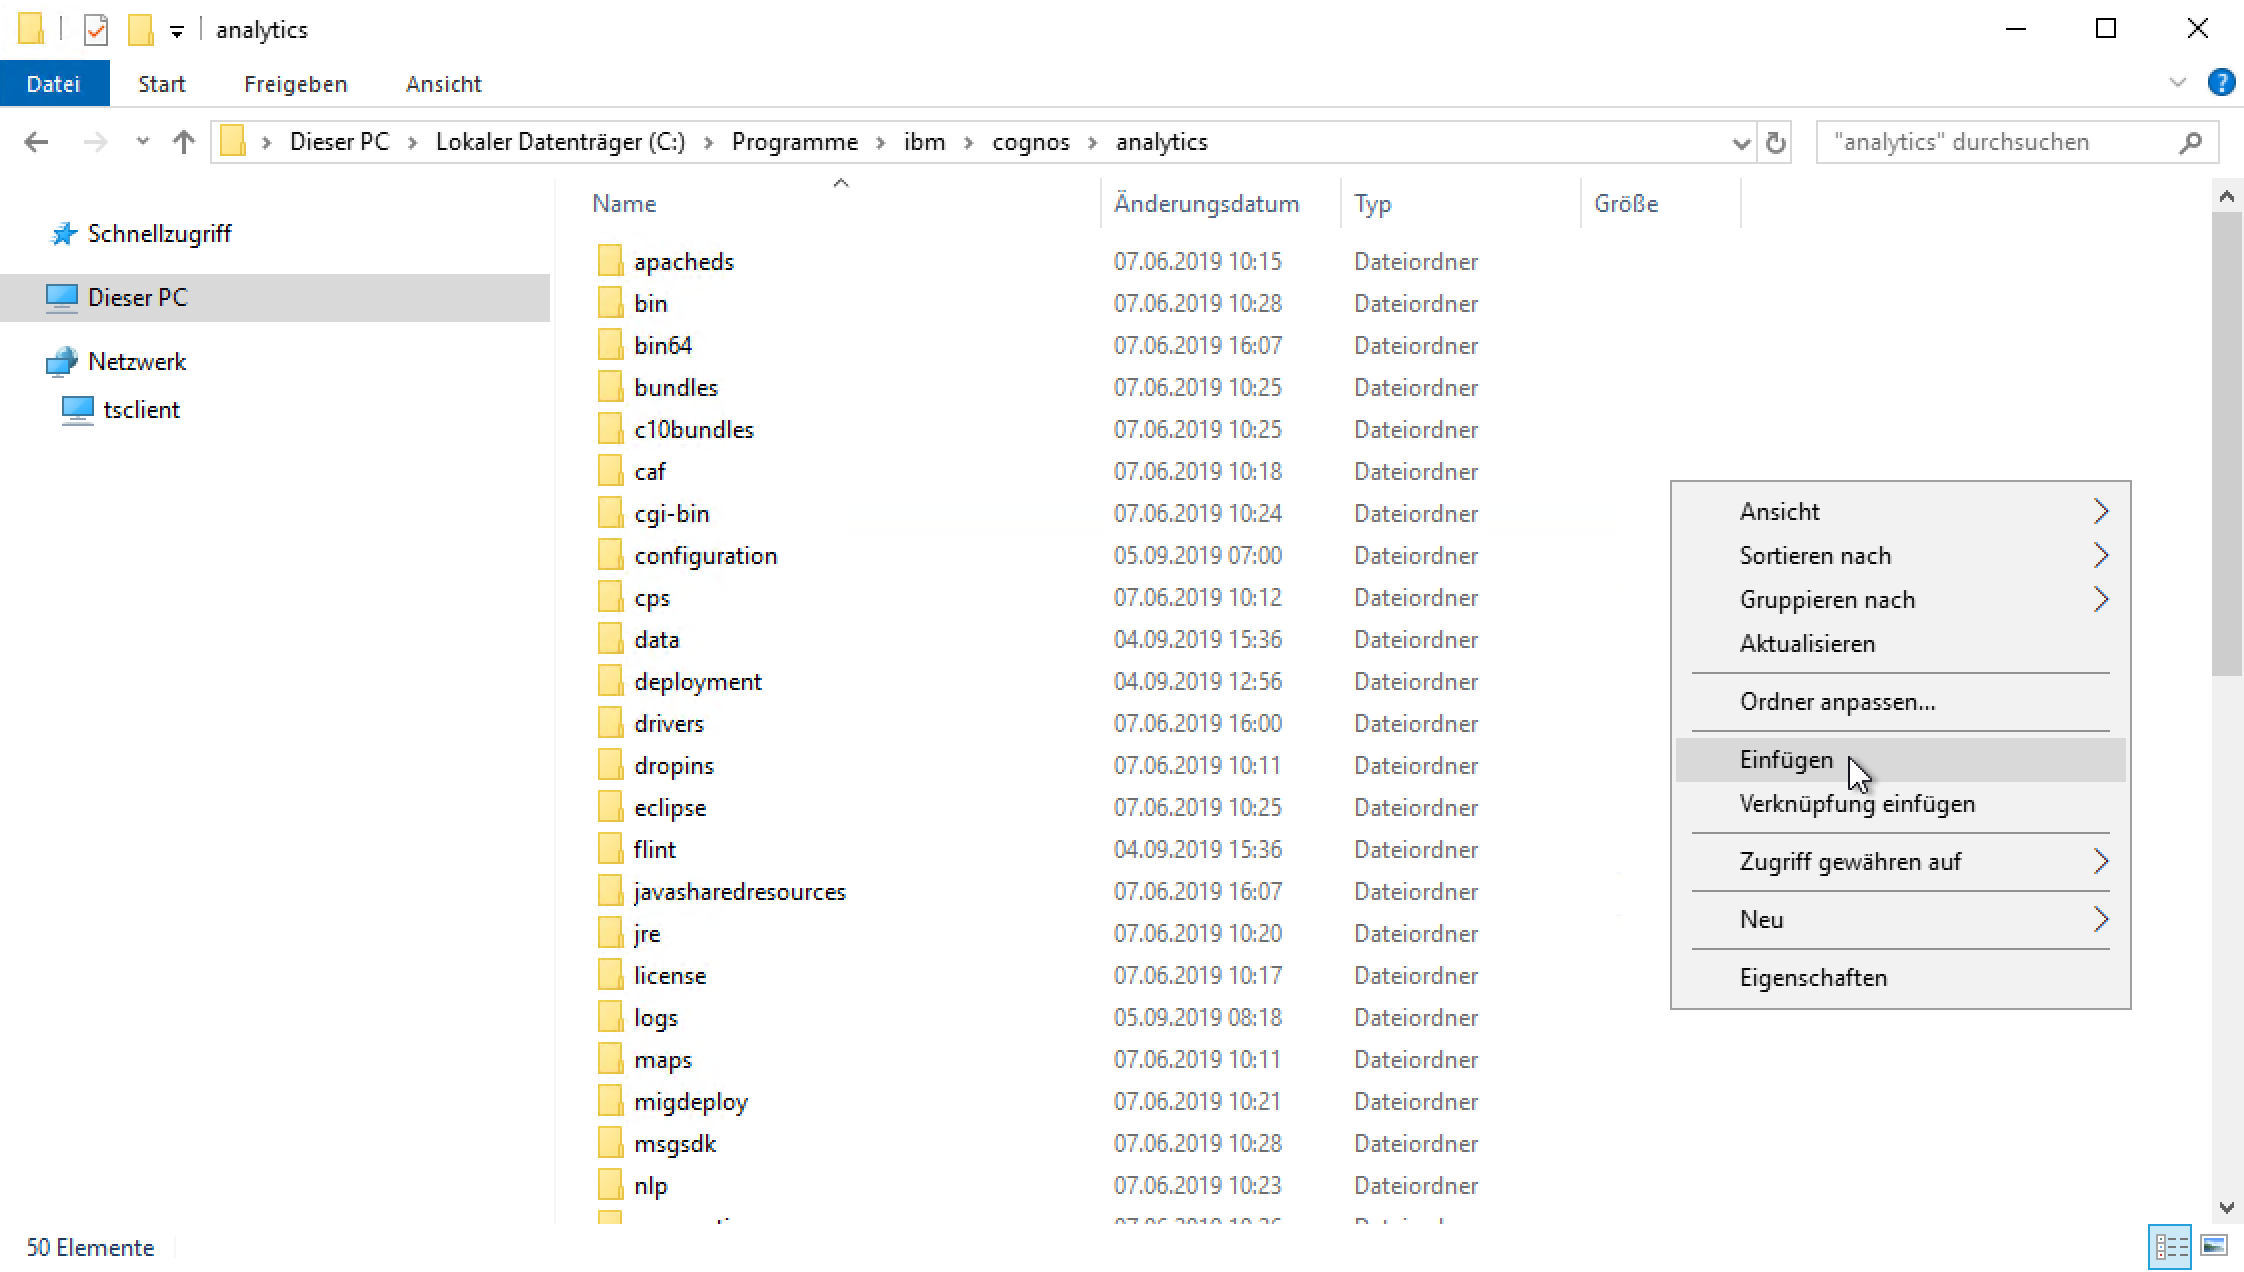
Task: Open the configuration folder icon
Action: click(610, 555)
